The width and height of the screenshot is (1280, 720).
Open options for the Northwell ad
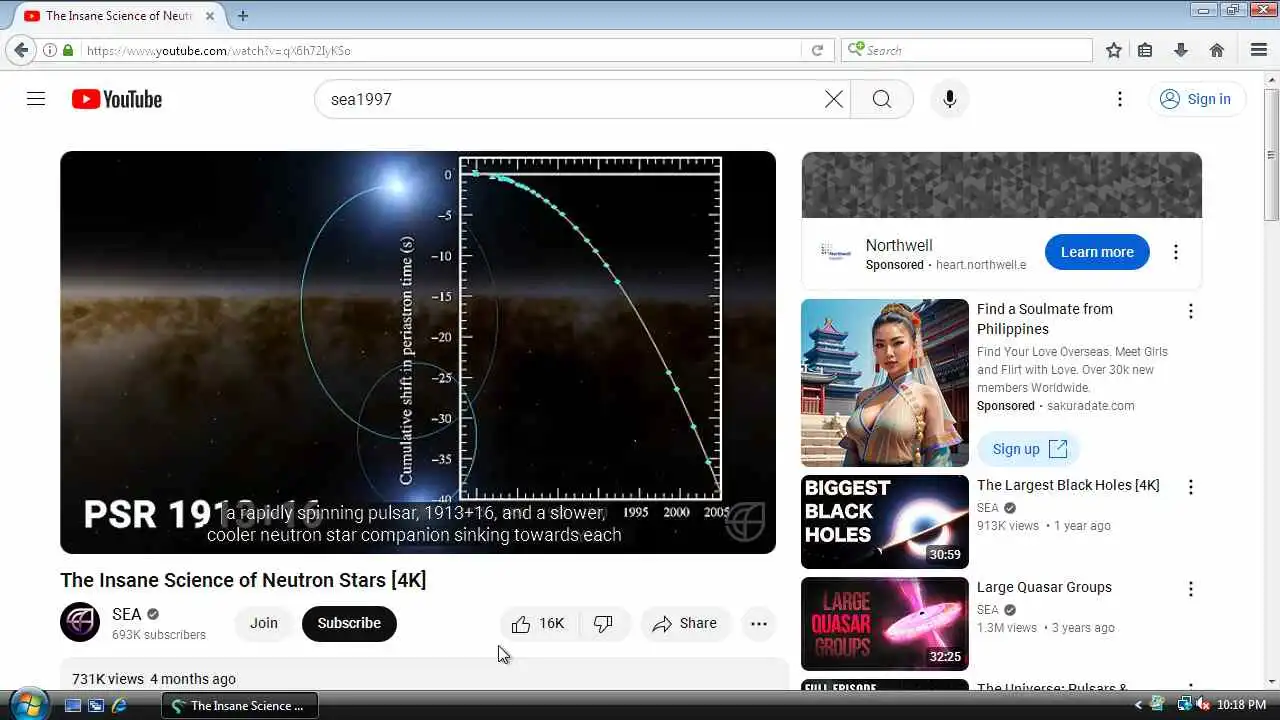[x=1176, y=252]
